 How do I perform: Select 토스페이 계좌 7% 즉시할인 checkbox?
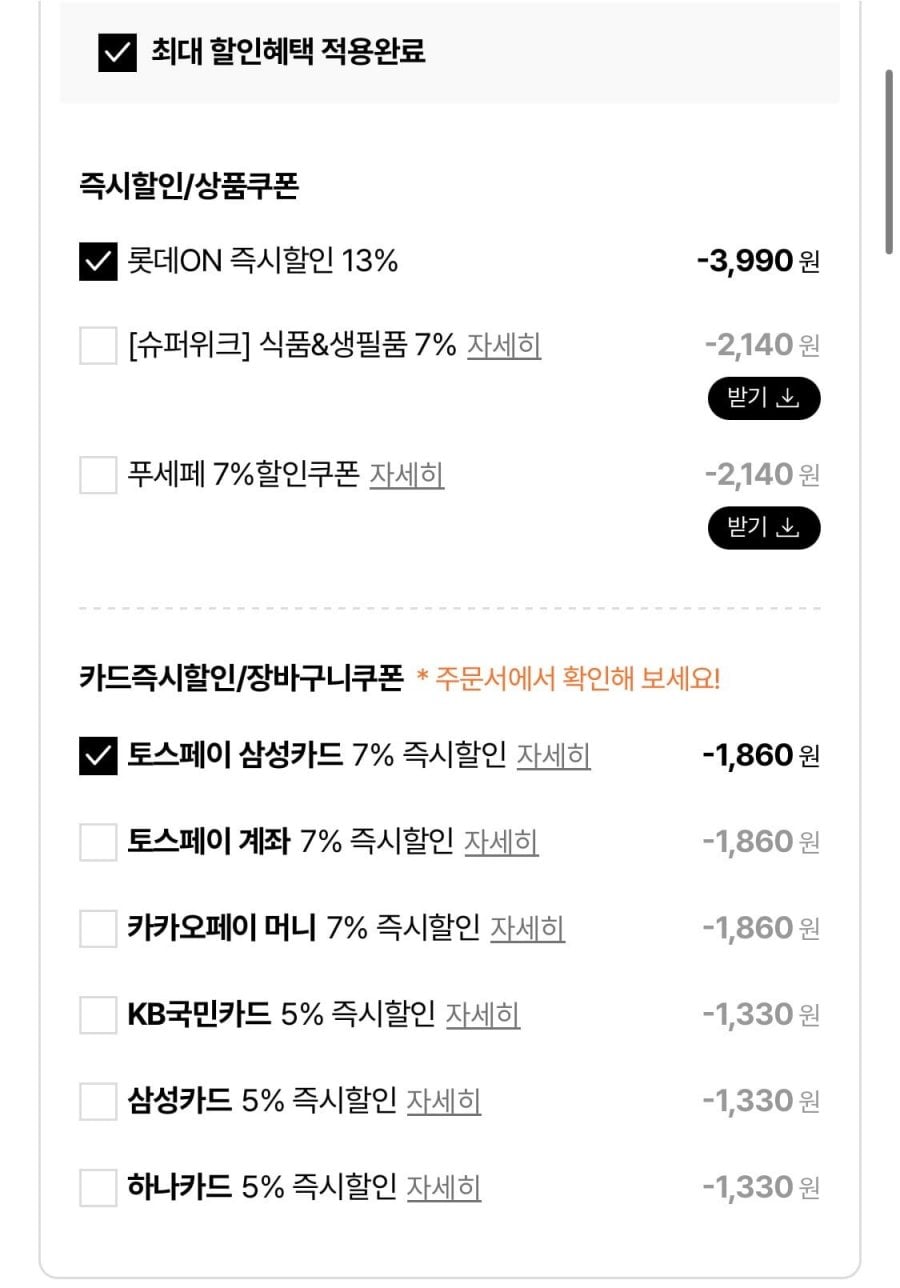(x=98, y=843)
